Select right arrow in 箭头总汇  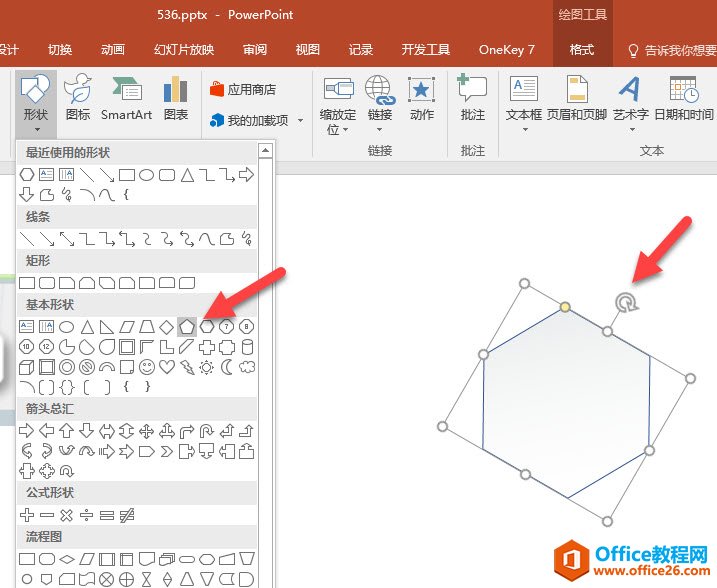pyautogui.click(x=27, y=431)
